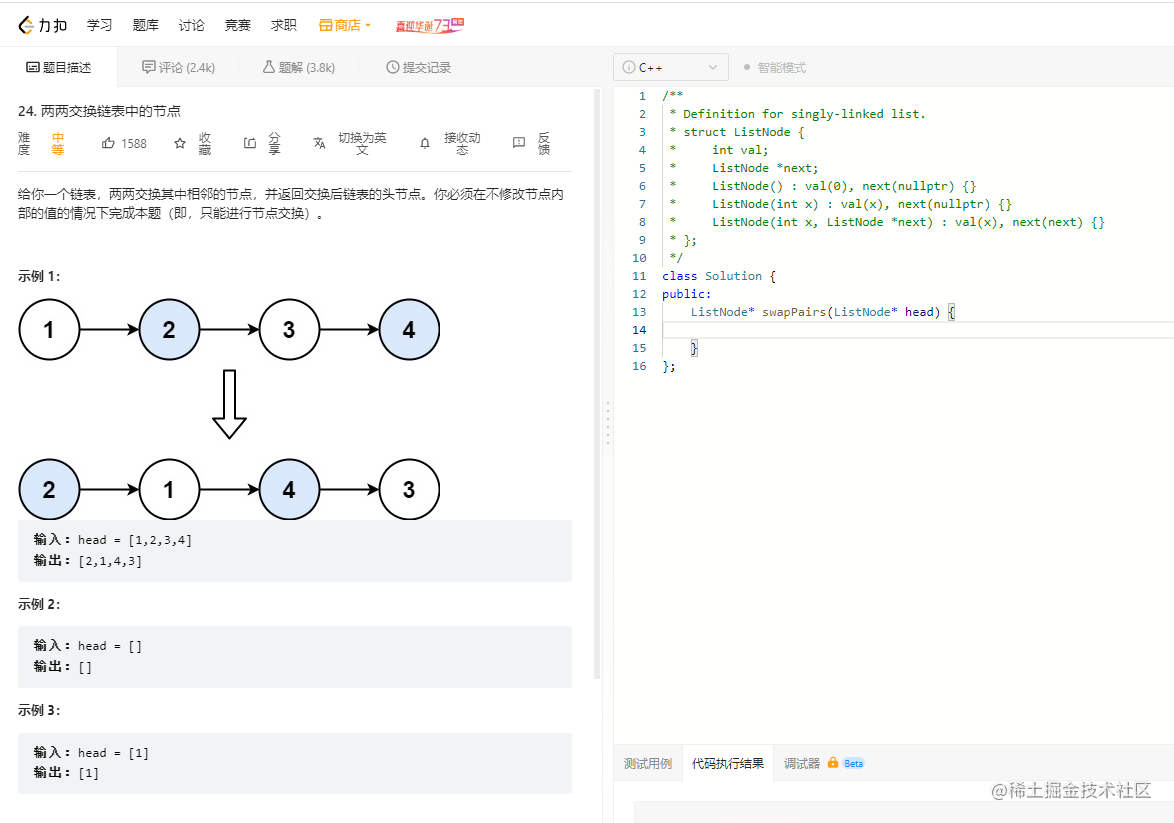The image size is (1174, 823).
Task: Click line number 1 in gutter
Action: click(642, 96)
